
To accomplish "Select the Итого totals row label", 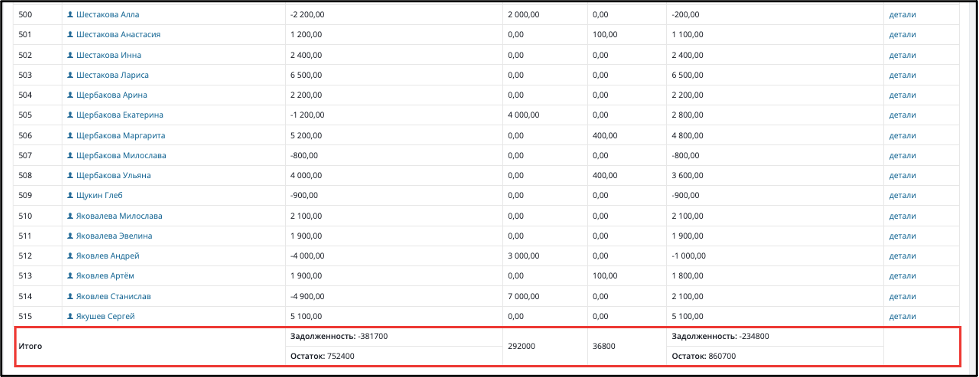I will 31,346.
